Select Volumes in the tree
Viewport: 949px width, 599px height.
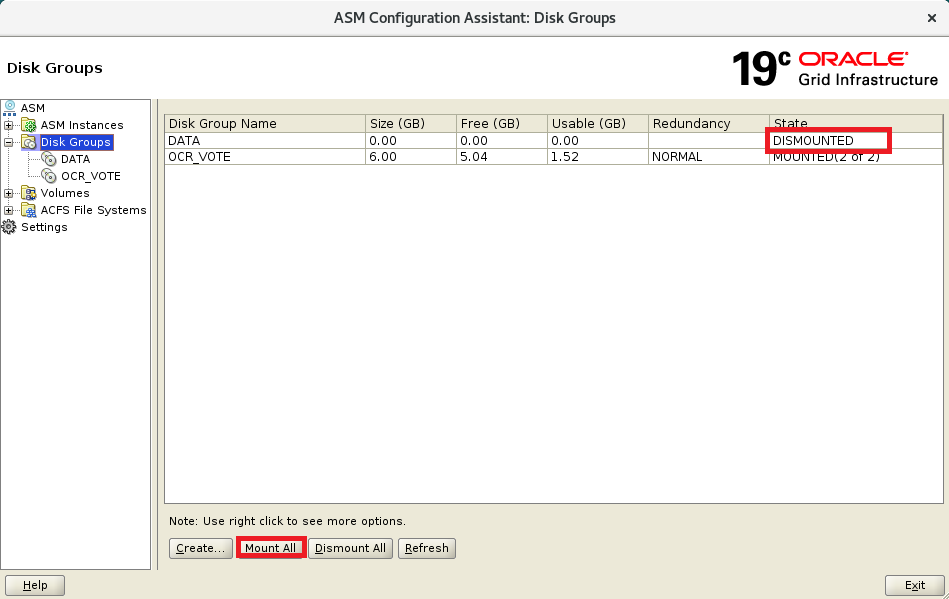click(65, 193)
